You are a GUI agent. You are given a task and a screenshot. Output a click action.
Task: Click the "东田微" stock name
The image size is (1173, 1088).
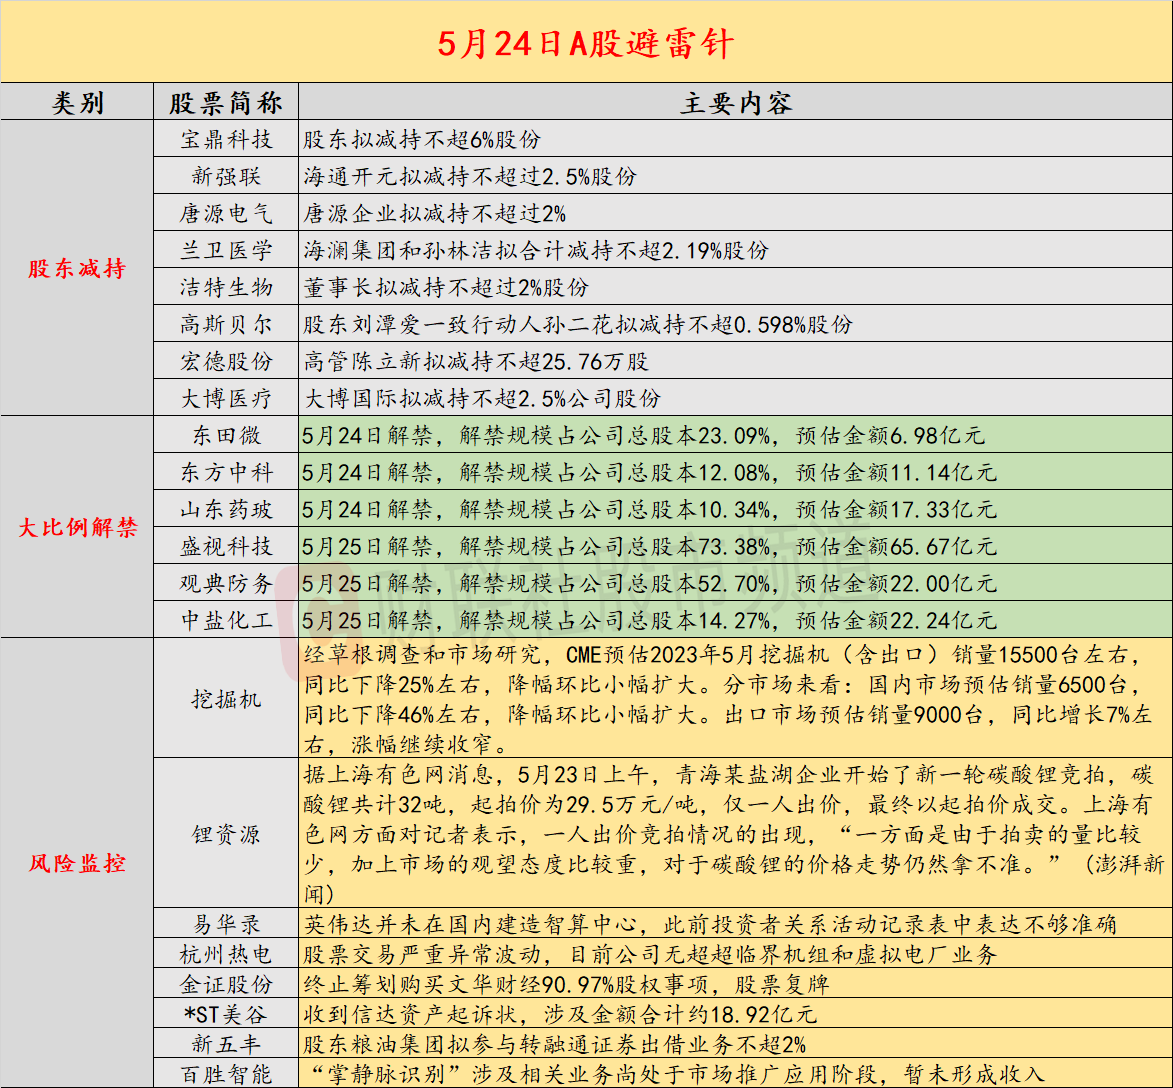(226, 435)
